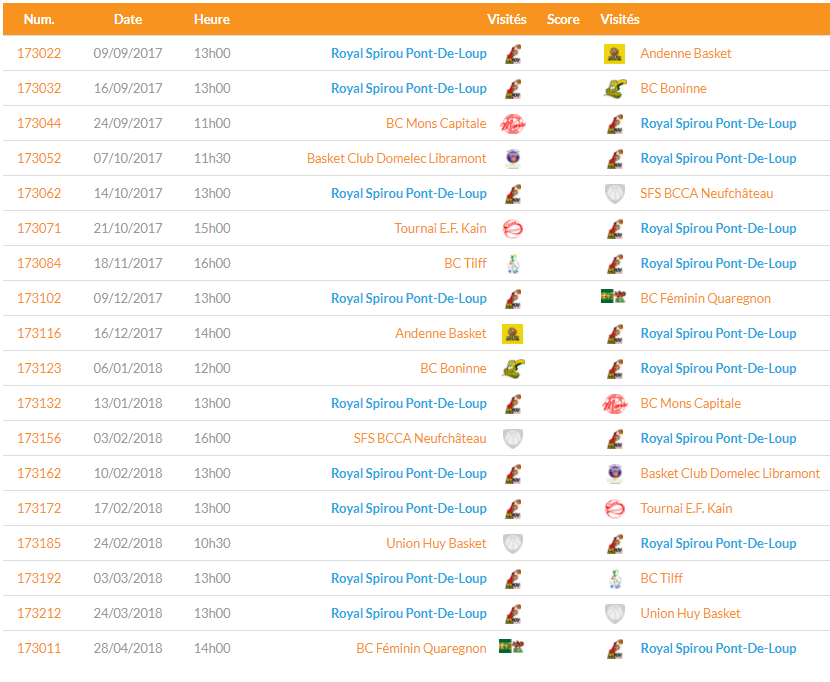This screenshot has width=830, height=682.
Task: Open SFS BCCA Neufchâteau in match 173062
Action: [707, 193]
